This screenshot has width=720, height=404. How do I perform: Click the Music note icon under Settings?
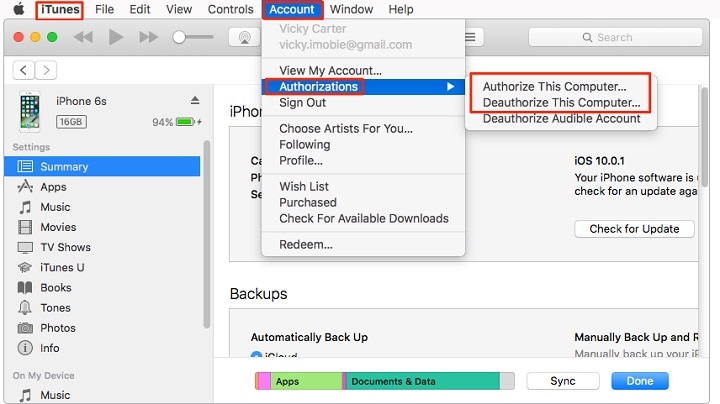[x=25, y=207]
